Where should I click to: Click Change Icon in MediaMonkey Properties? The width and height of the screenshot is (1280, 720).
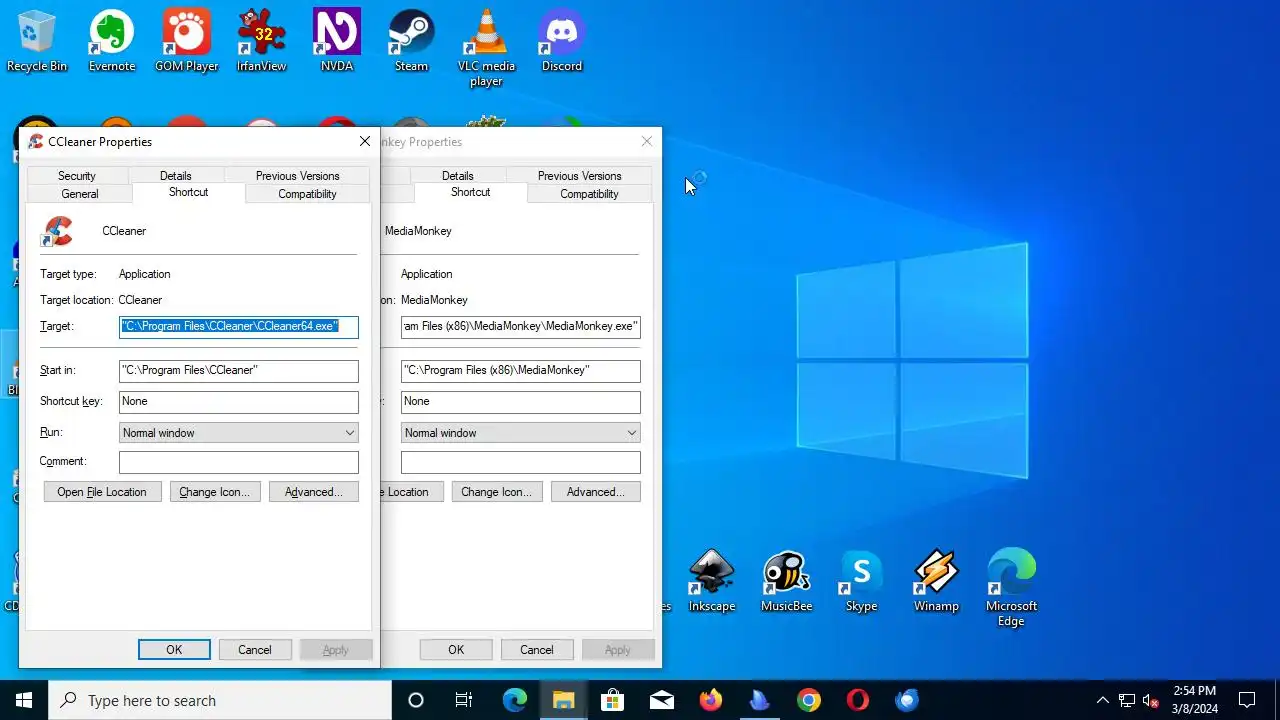[497, 492]
